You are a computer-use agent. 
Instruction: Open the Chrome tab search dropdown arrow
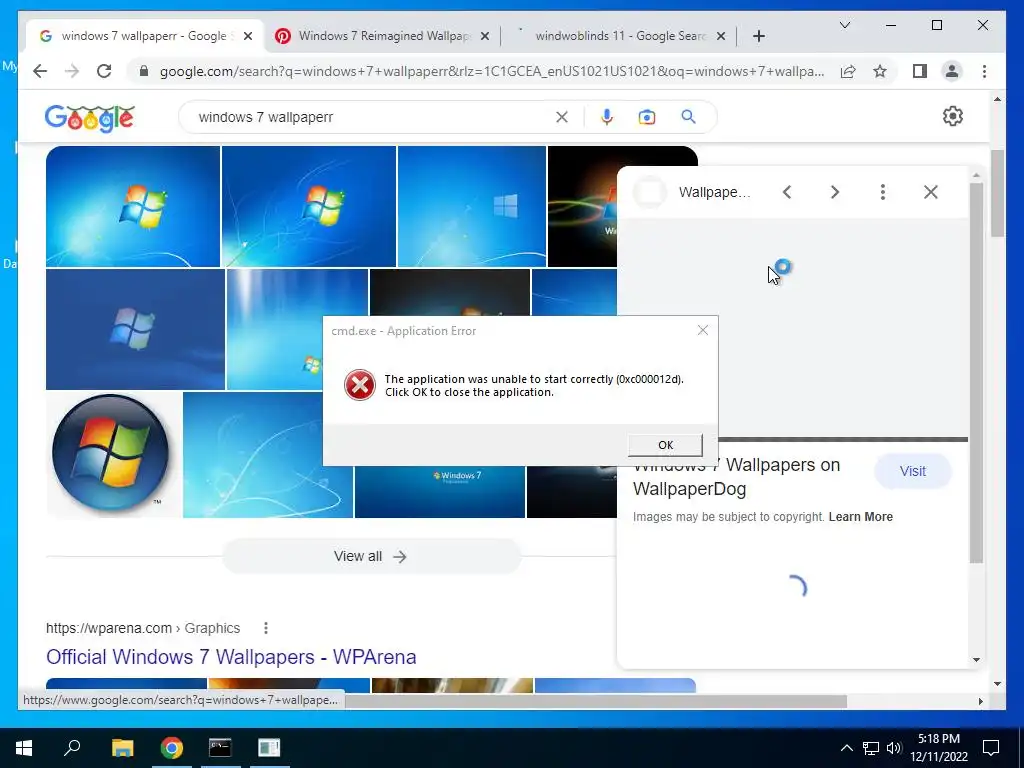click(x=844, y=25)
